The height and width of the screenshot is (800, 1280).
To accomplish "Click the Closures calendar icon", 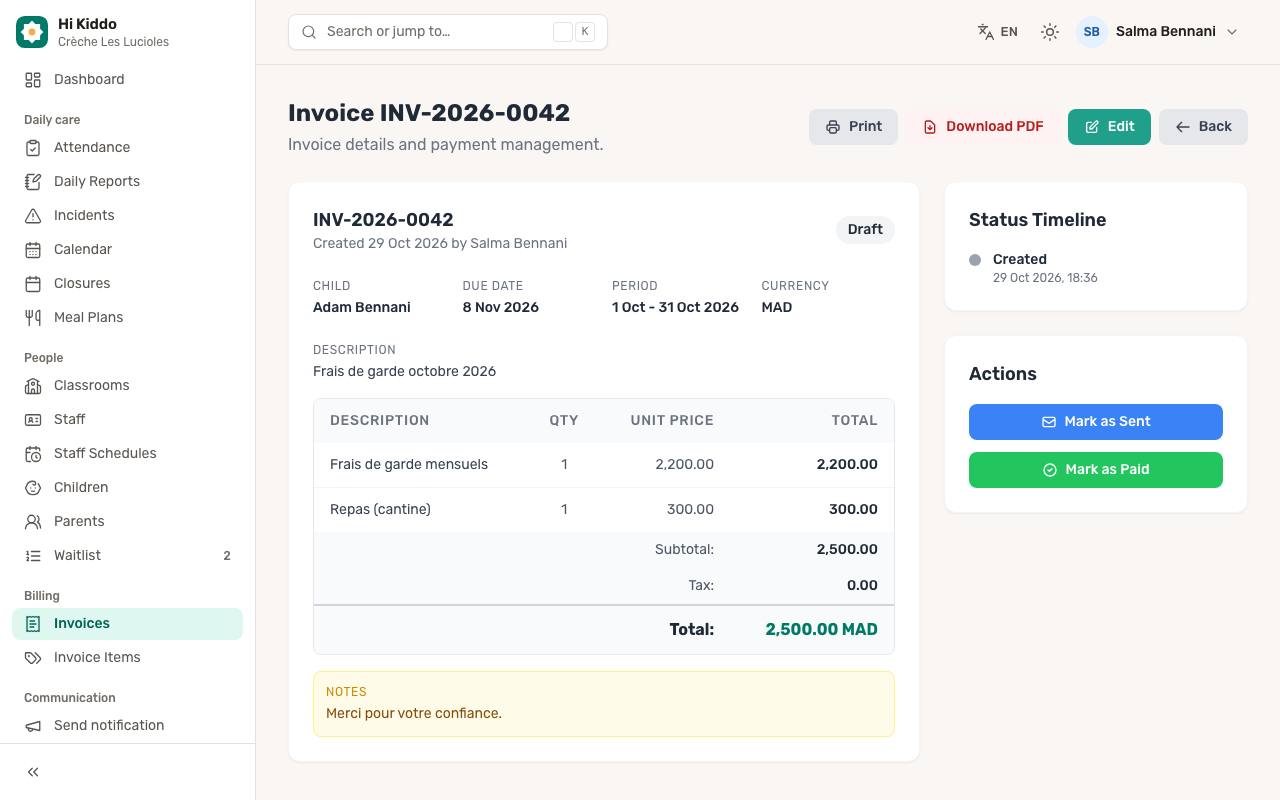I will [33, 283].
